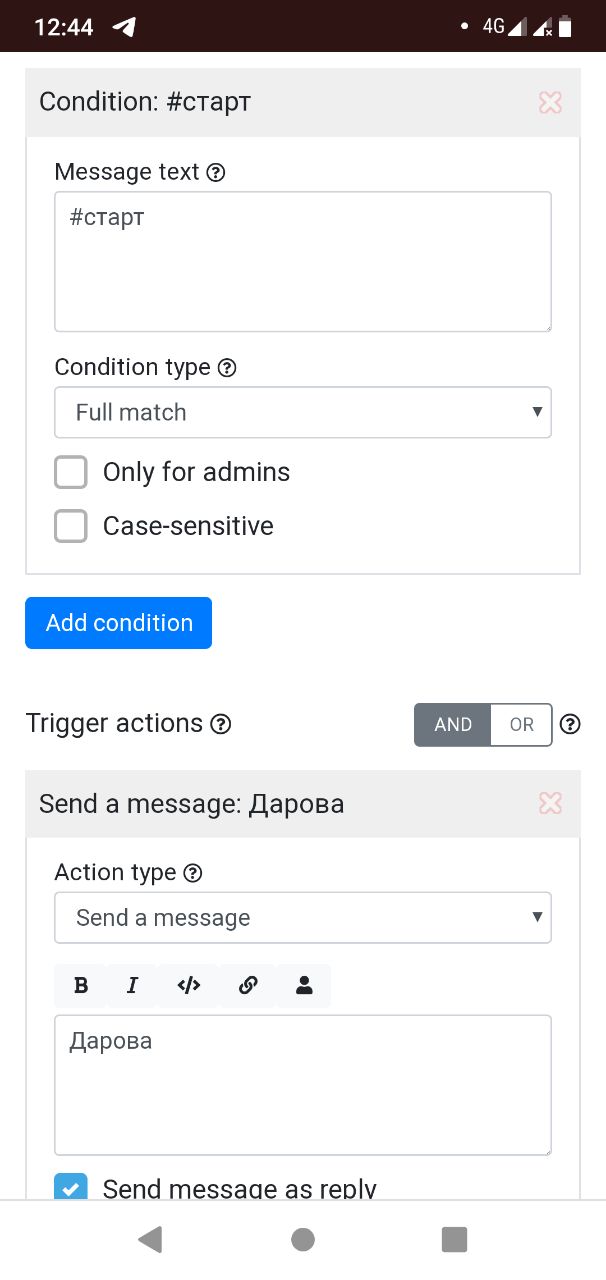Select AND for trigger actions

pos(453,725)
